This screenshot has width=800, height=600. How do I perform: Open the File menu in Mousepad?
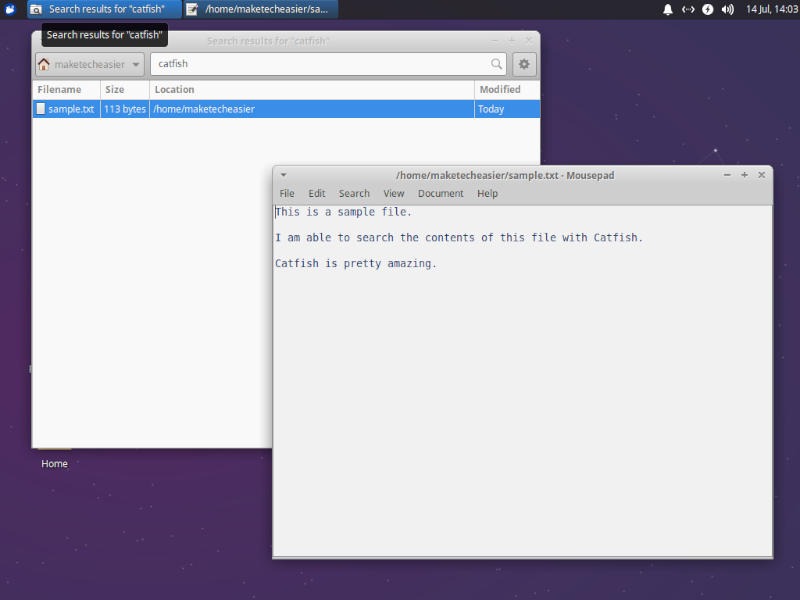coord(285,193)
